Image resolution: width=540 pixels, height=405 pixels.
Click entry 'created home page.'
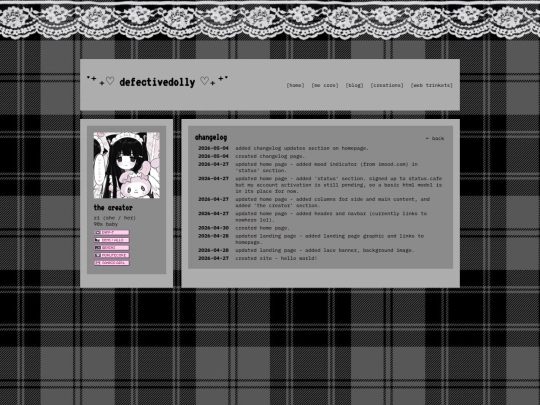pos(262,228)
